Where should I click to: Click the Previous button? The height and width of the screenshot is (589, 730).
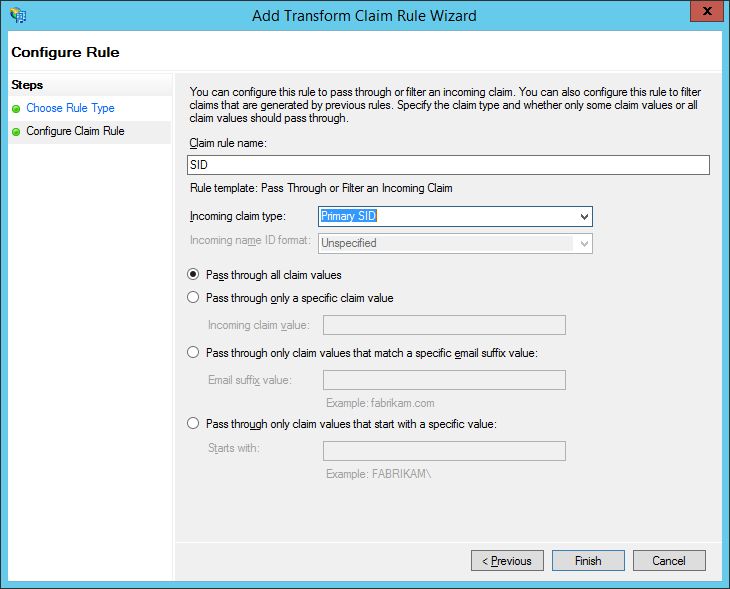(507, 561)
